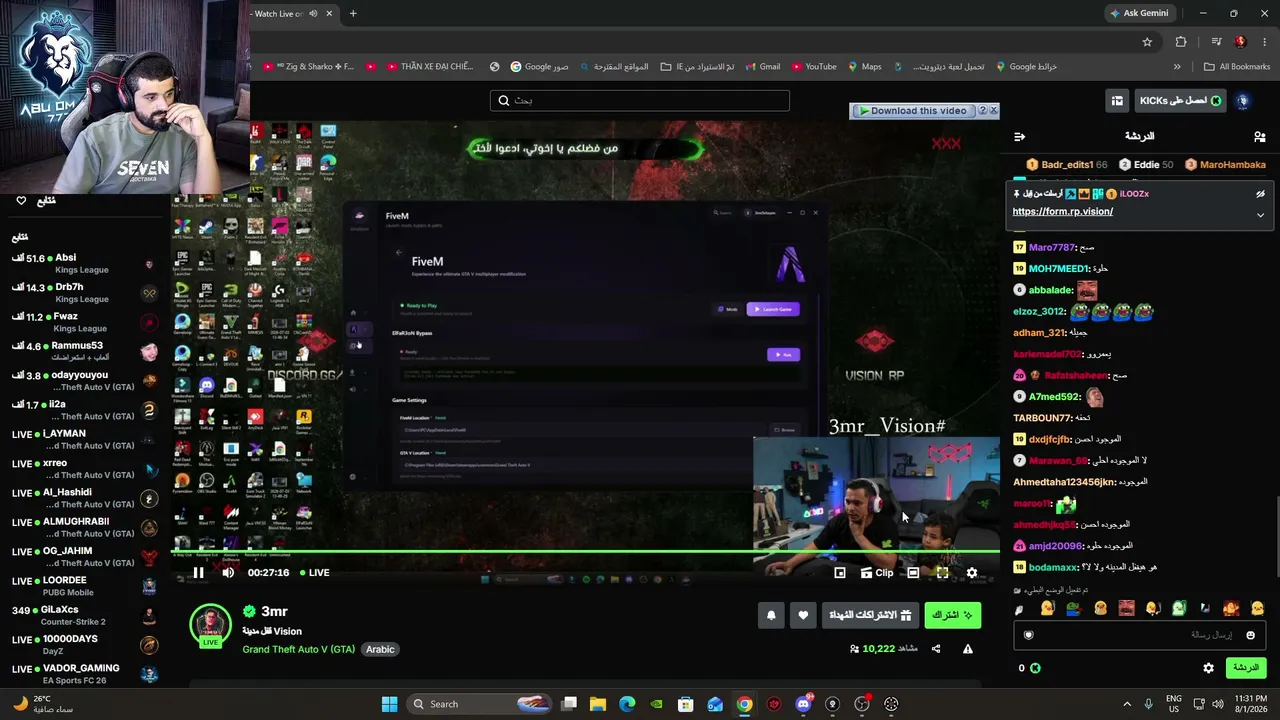Open Fwaz channel in sidebar
Image resolution: width=1280 pixels, height=720 pixels.
(85, 322)
